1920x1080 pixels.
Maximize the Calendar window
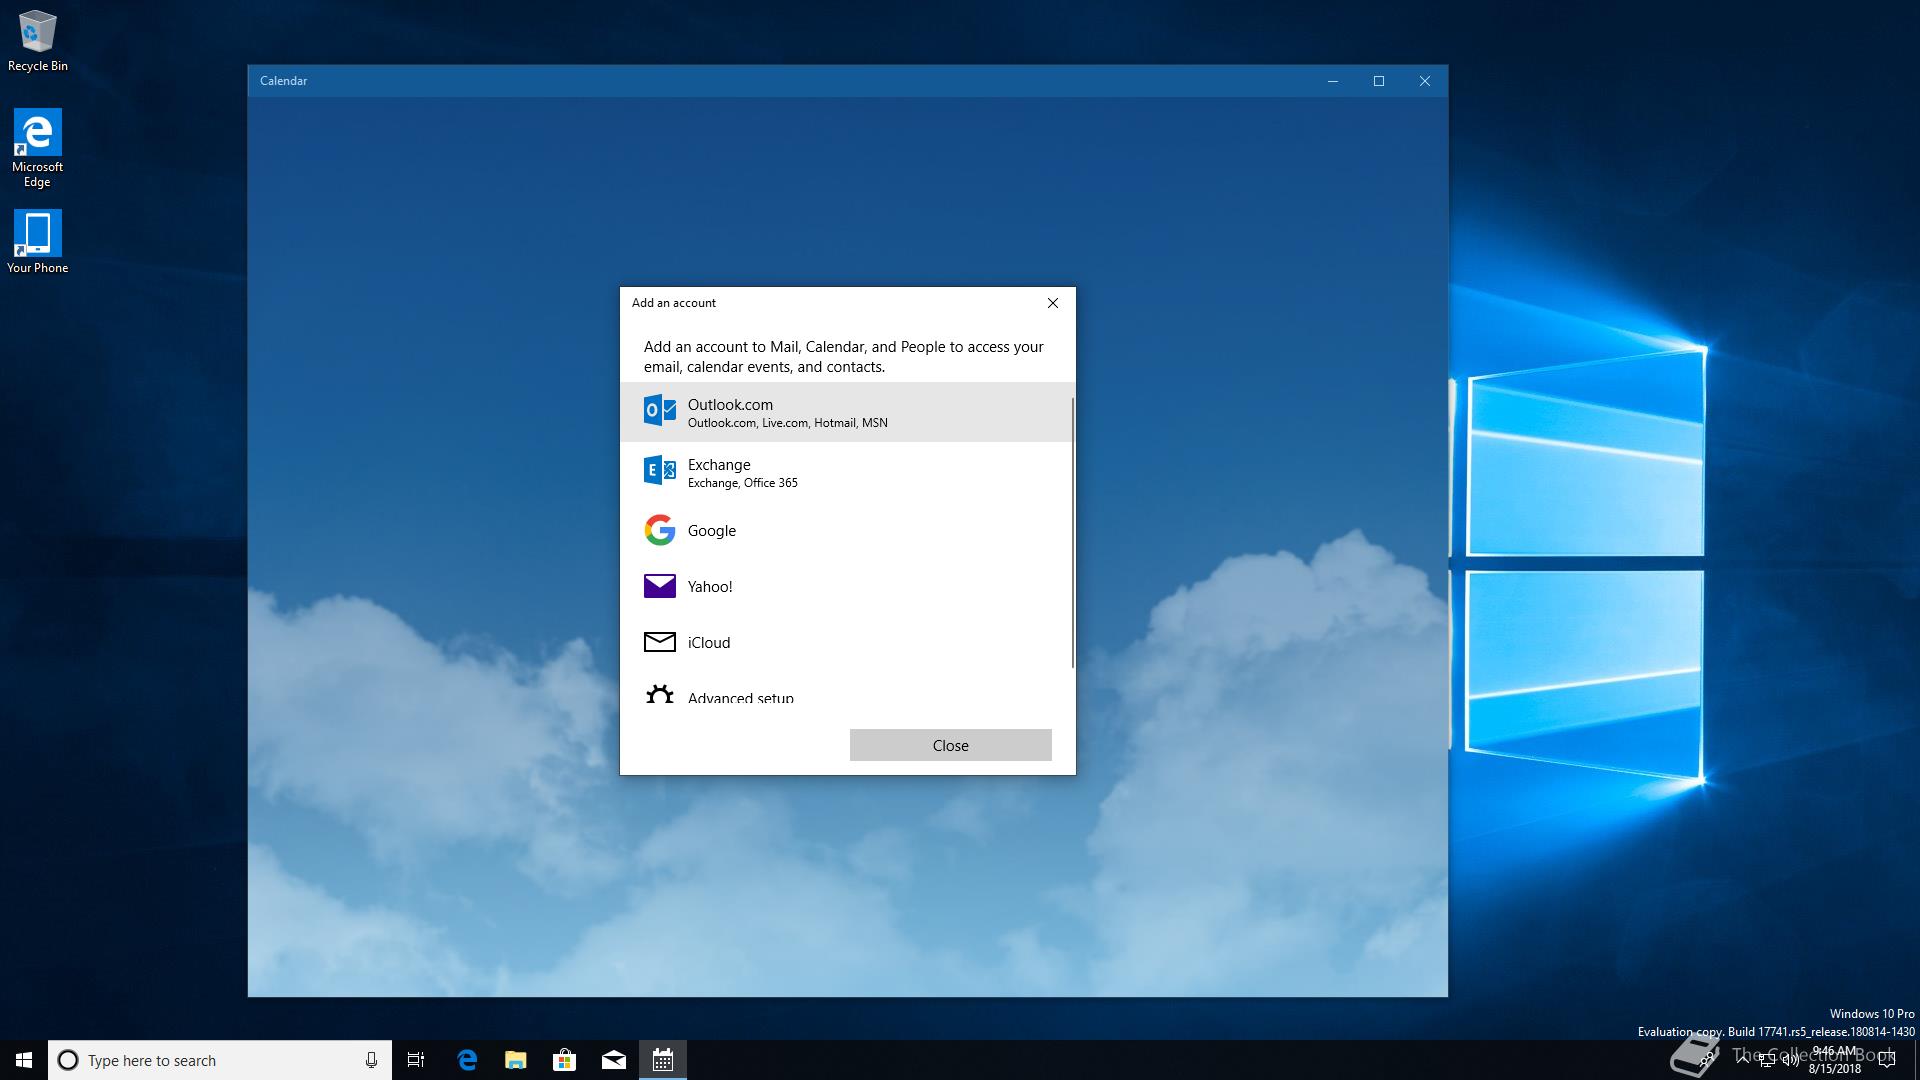point(1379,81)
